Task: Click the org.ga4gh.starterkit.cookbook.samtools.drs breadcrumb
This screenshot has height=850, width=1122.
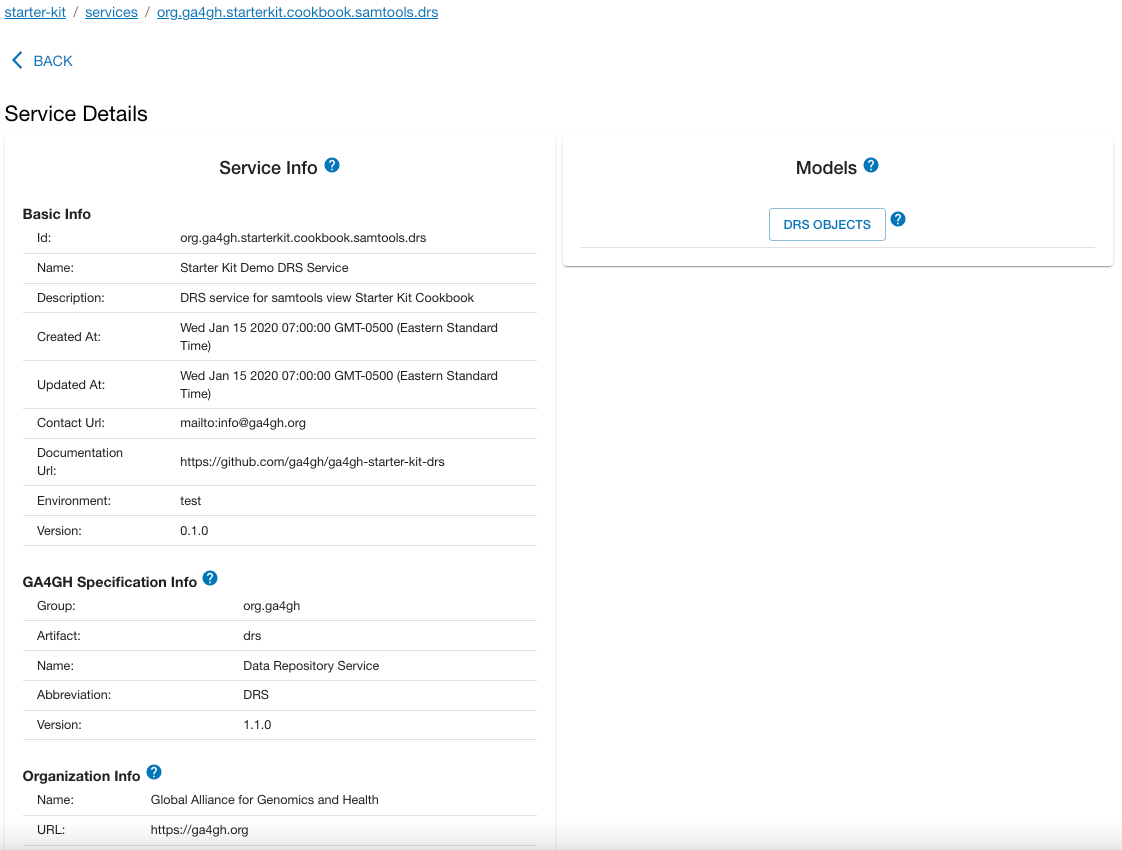Action: click(296, 12)
